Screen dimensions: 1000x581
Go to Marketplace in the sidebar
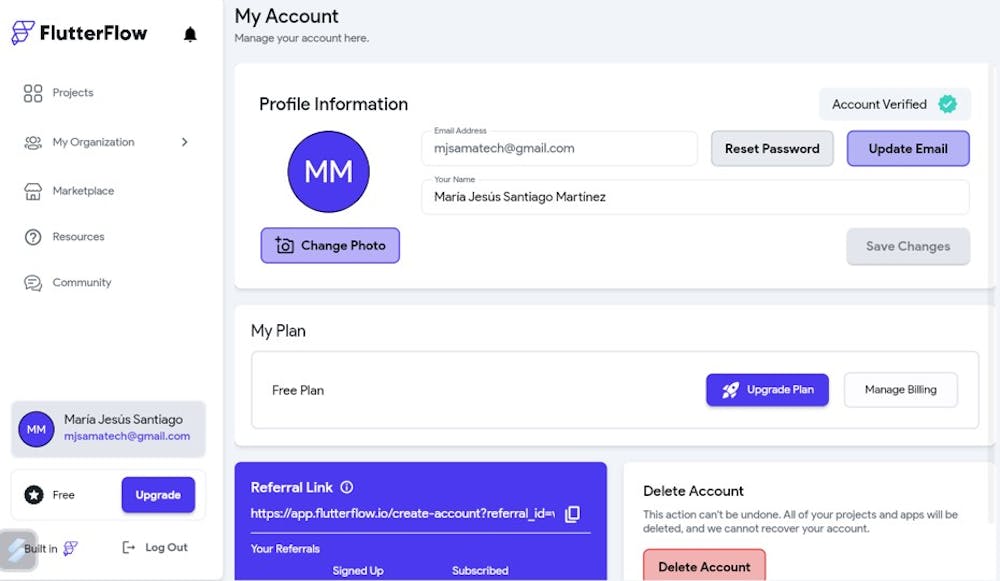pyautogui.click(x=82, y=191)
